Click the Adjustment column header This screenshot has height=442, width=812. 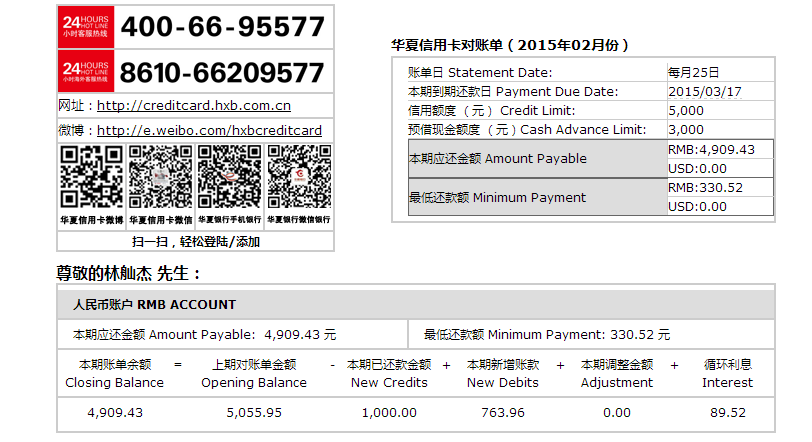point(617,374)
